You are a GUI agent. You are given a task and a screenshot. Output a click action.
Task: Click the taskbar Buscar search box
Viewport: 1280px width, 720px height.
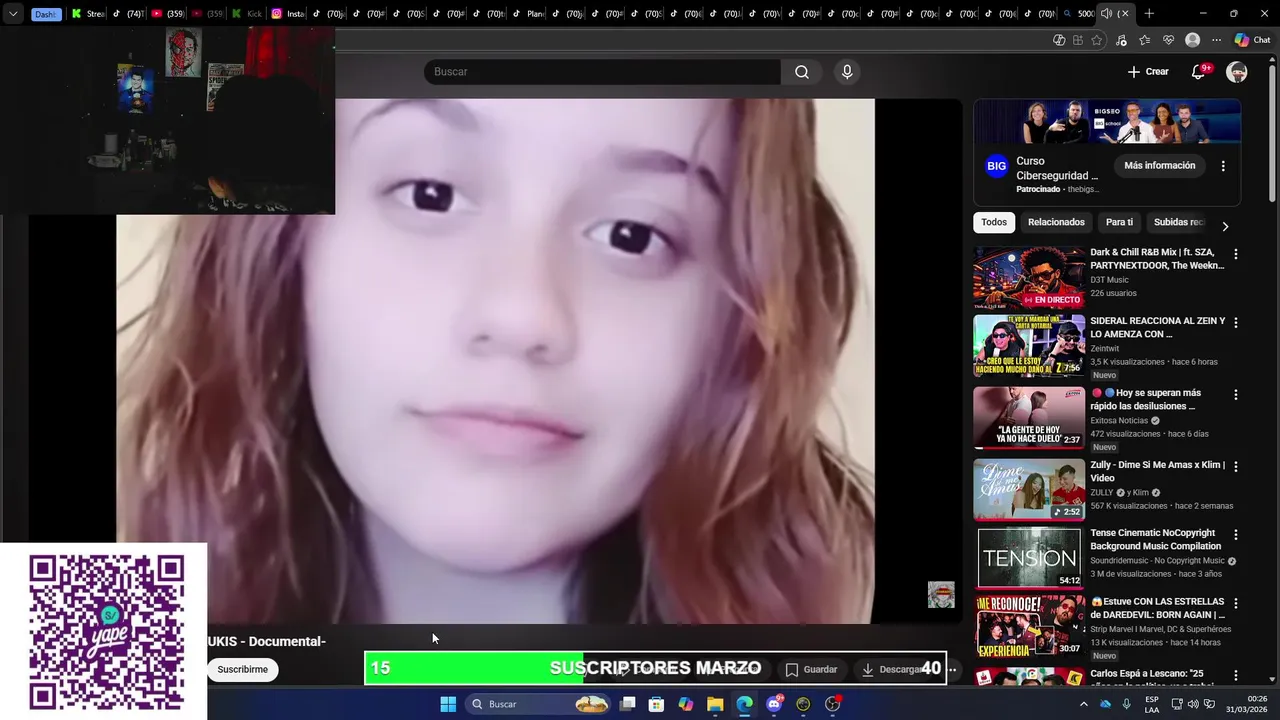[x=540, y=704]
